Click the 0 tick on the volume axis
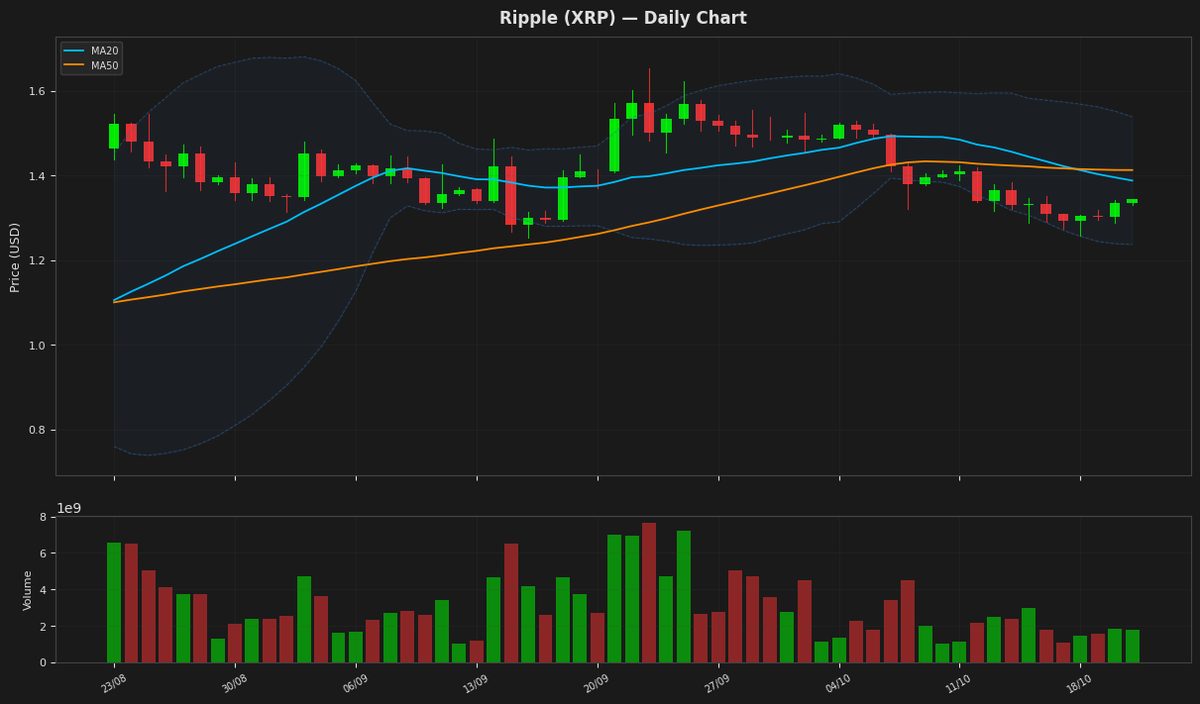Screen dimensions: 1200x704 [x=43, y=662]
